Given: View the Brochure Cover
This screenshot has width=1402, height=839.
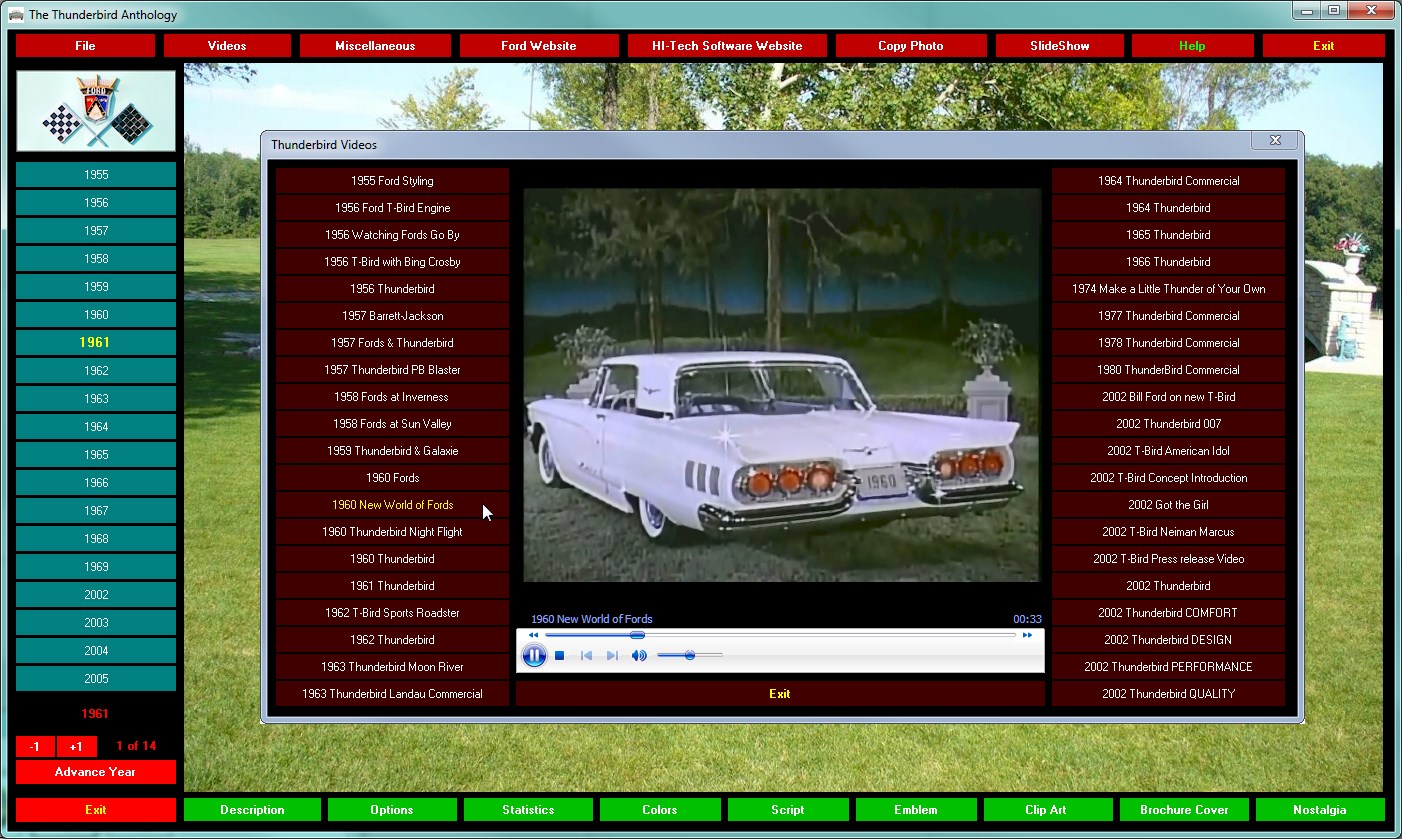Looking at the screenshot, I should point(1184,810).
